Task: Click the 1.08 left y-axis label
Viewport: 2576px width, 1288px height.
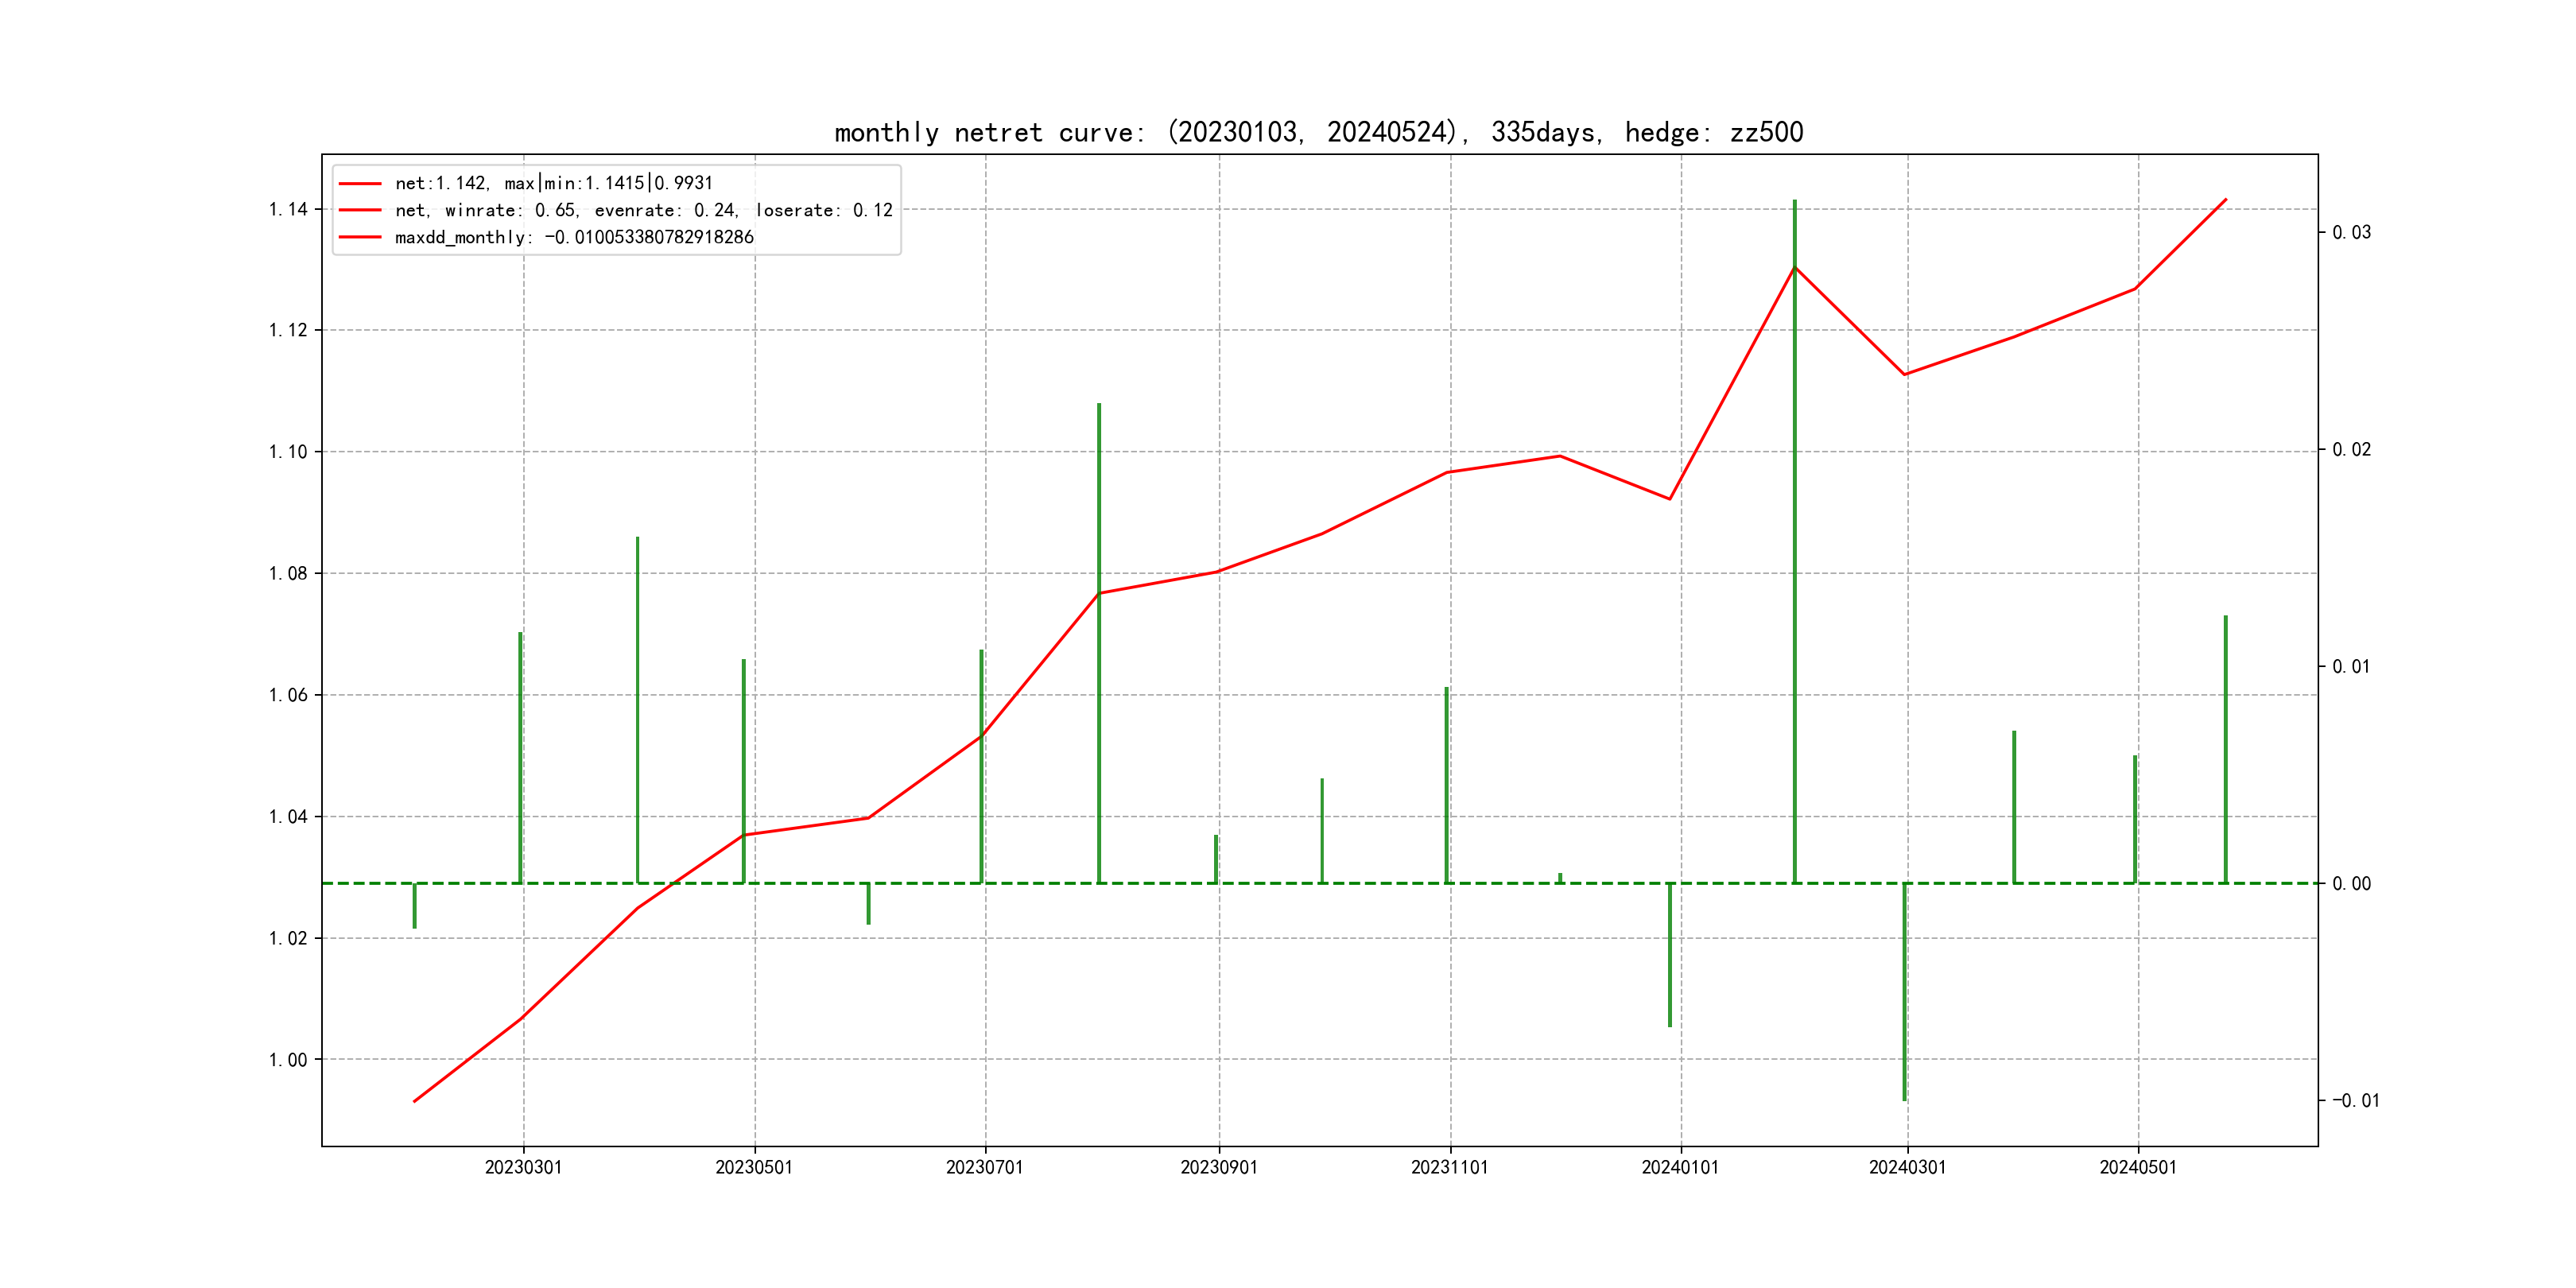Action: pos(288,573)
